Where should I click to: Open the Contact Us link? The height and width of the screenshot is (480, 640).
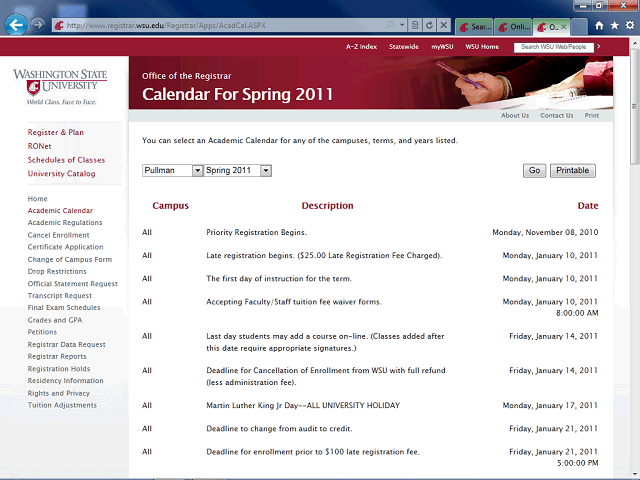(557, 116)
